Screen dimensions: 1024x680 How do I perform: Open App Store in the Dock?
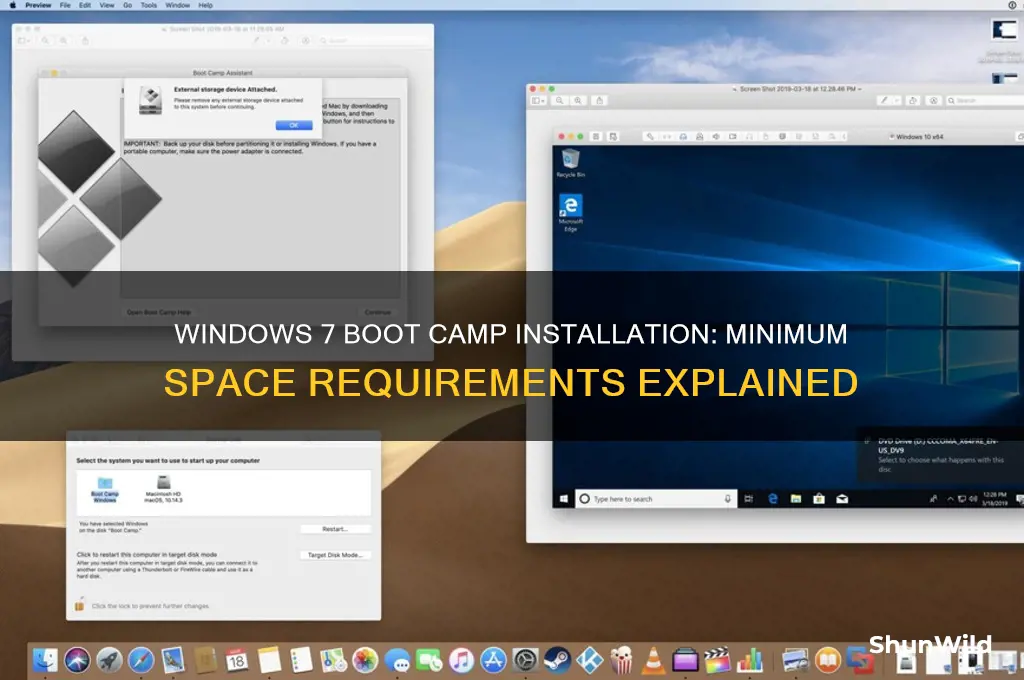pos(493,660)
